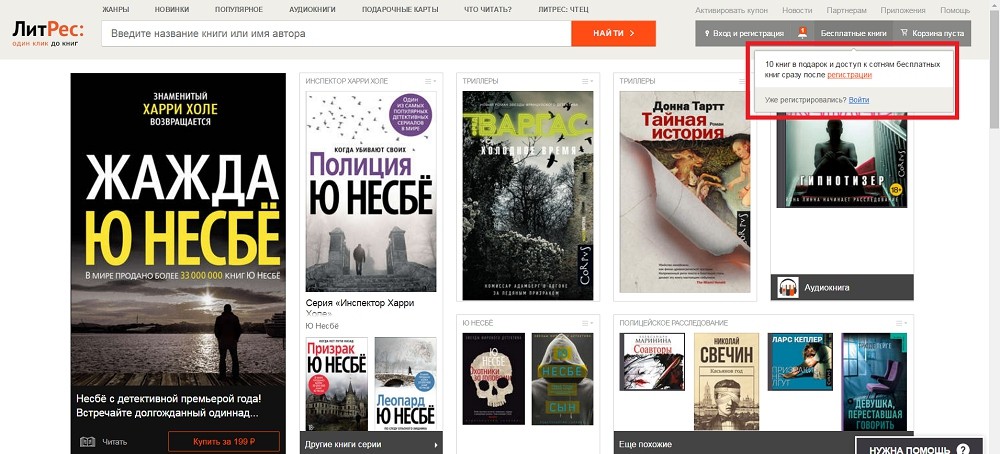The height and width of the screenshot is (454, 1000).
Task: Click the Ю Несбё author name under series
Action: tap(322, 326)
